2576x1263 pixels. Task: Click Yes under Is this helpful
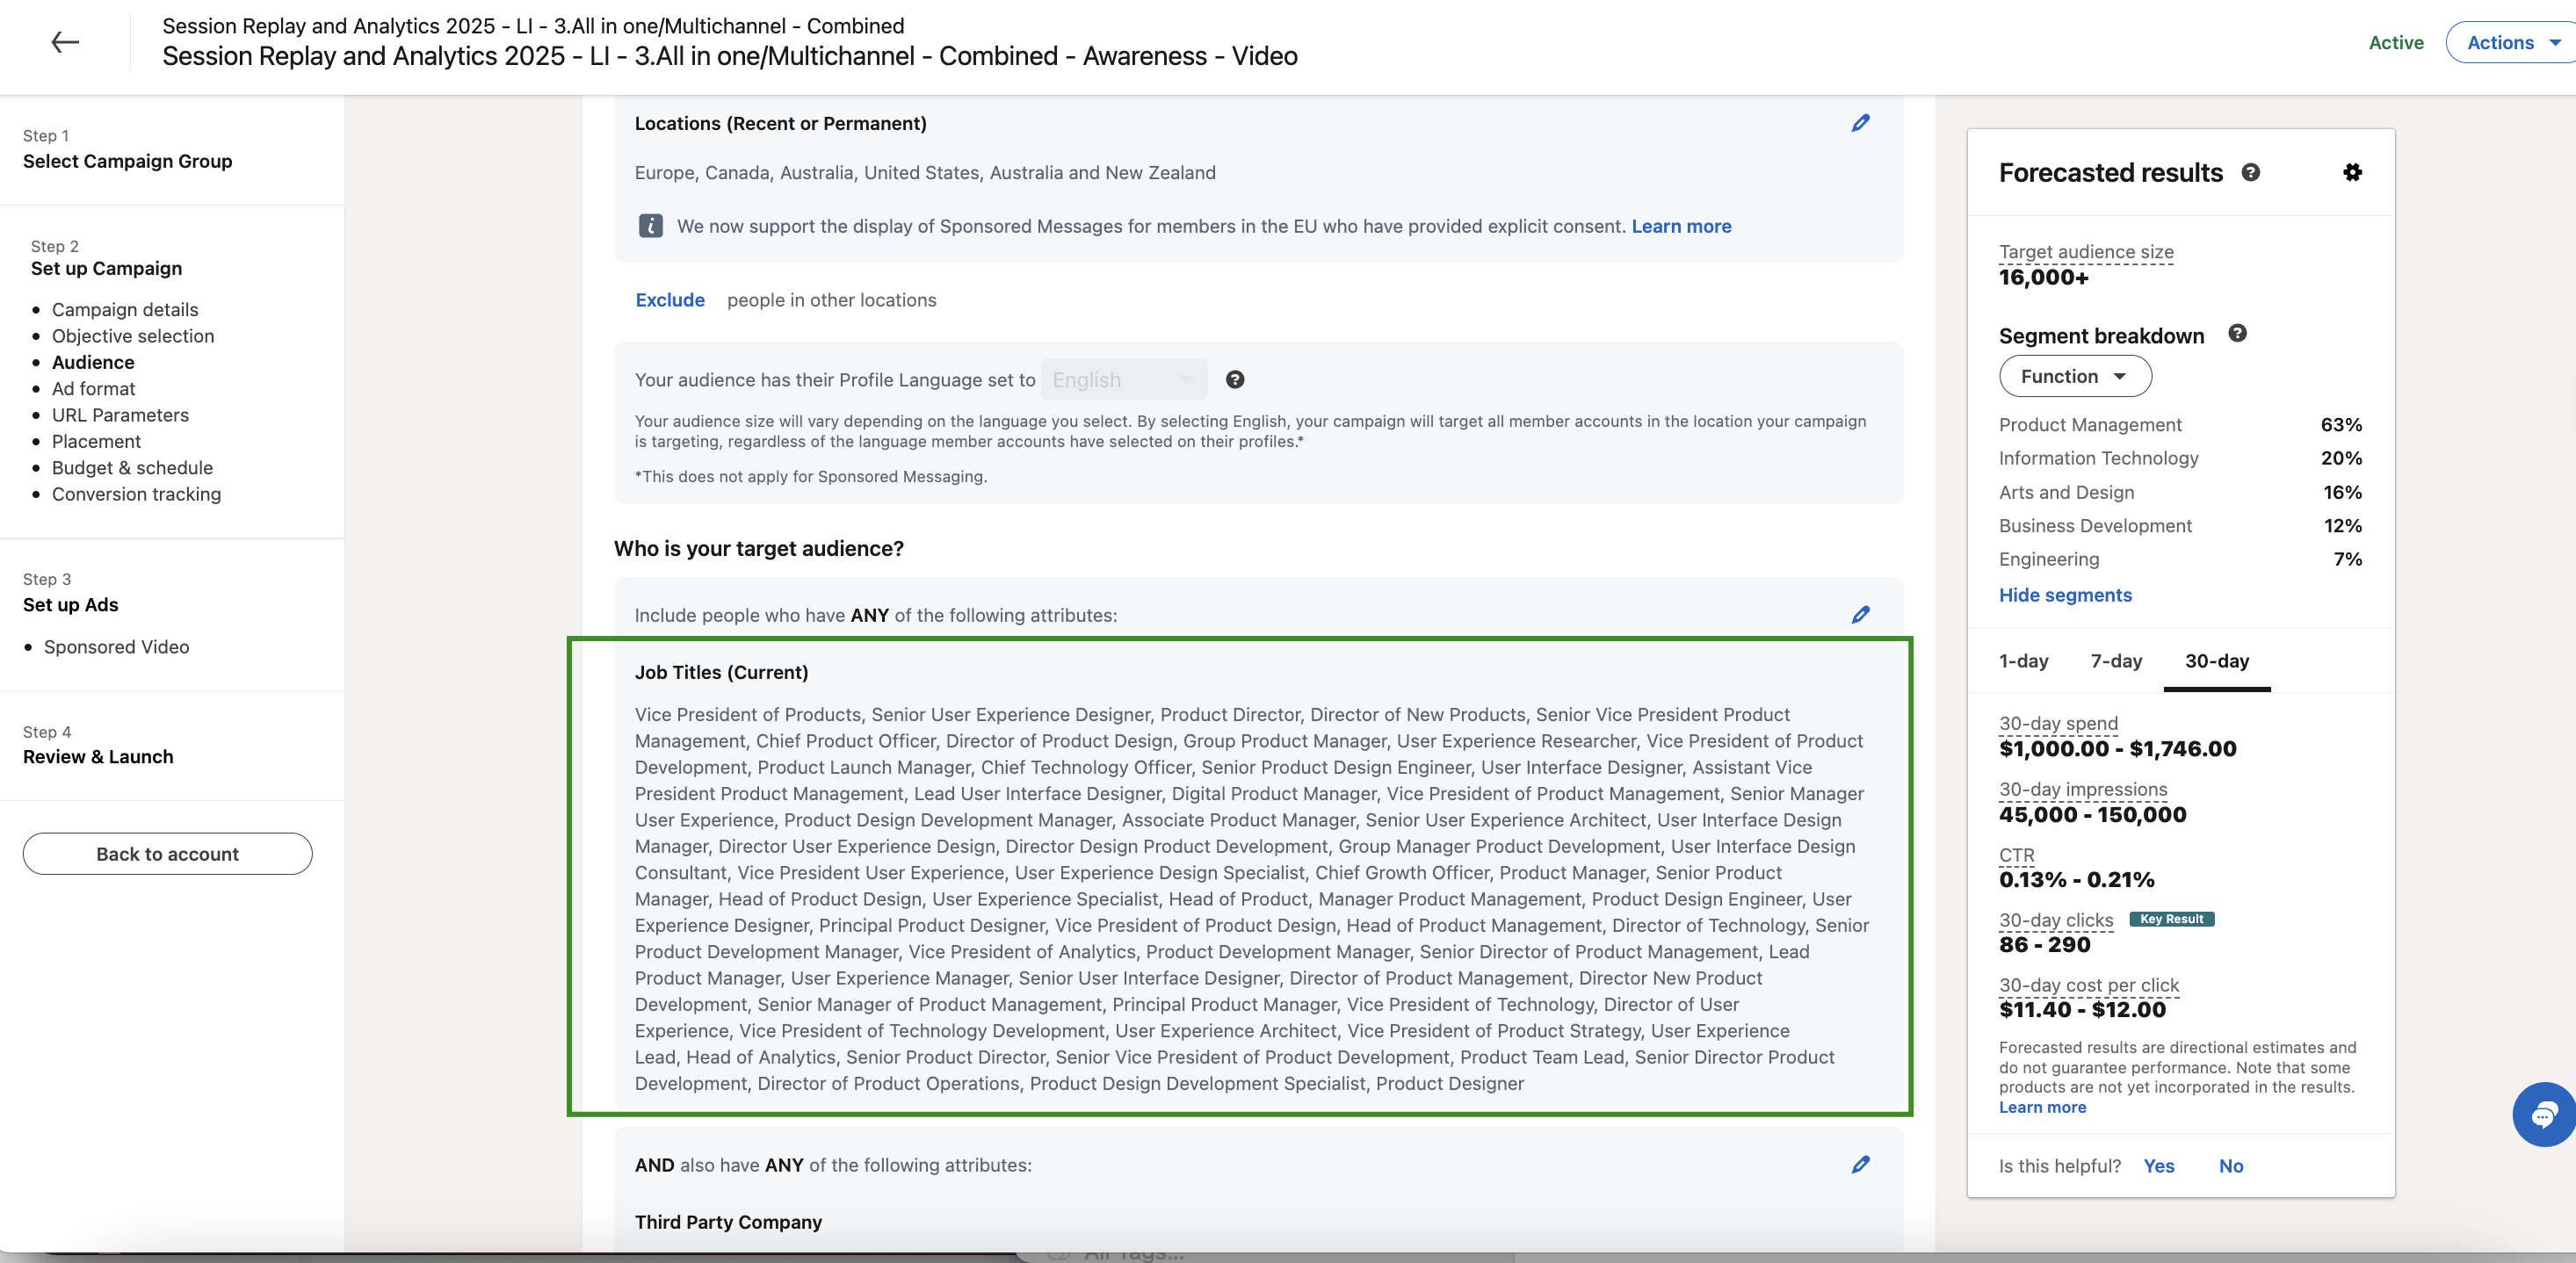2159,1166
